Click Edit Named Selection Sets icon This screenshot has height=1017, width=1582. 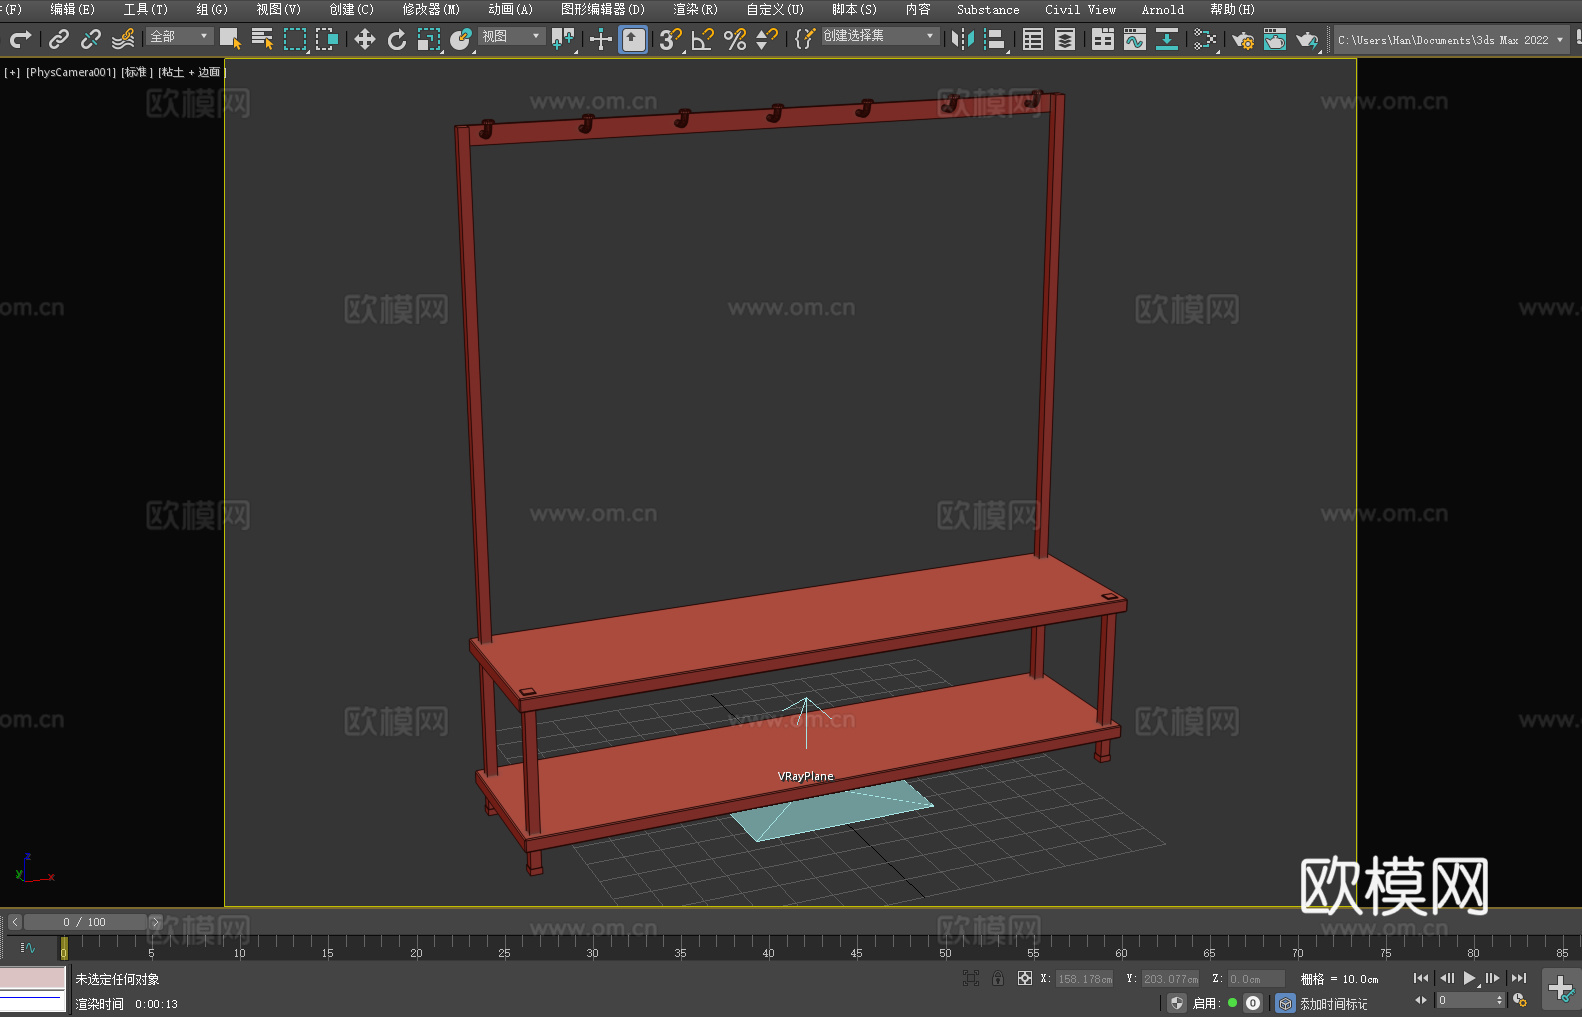(x=805, y=39)
